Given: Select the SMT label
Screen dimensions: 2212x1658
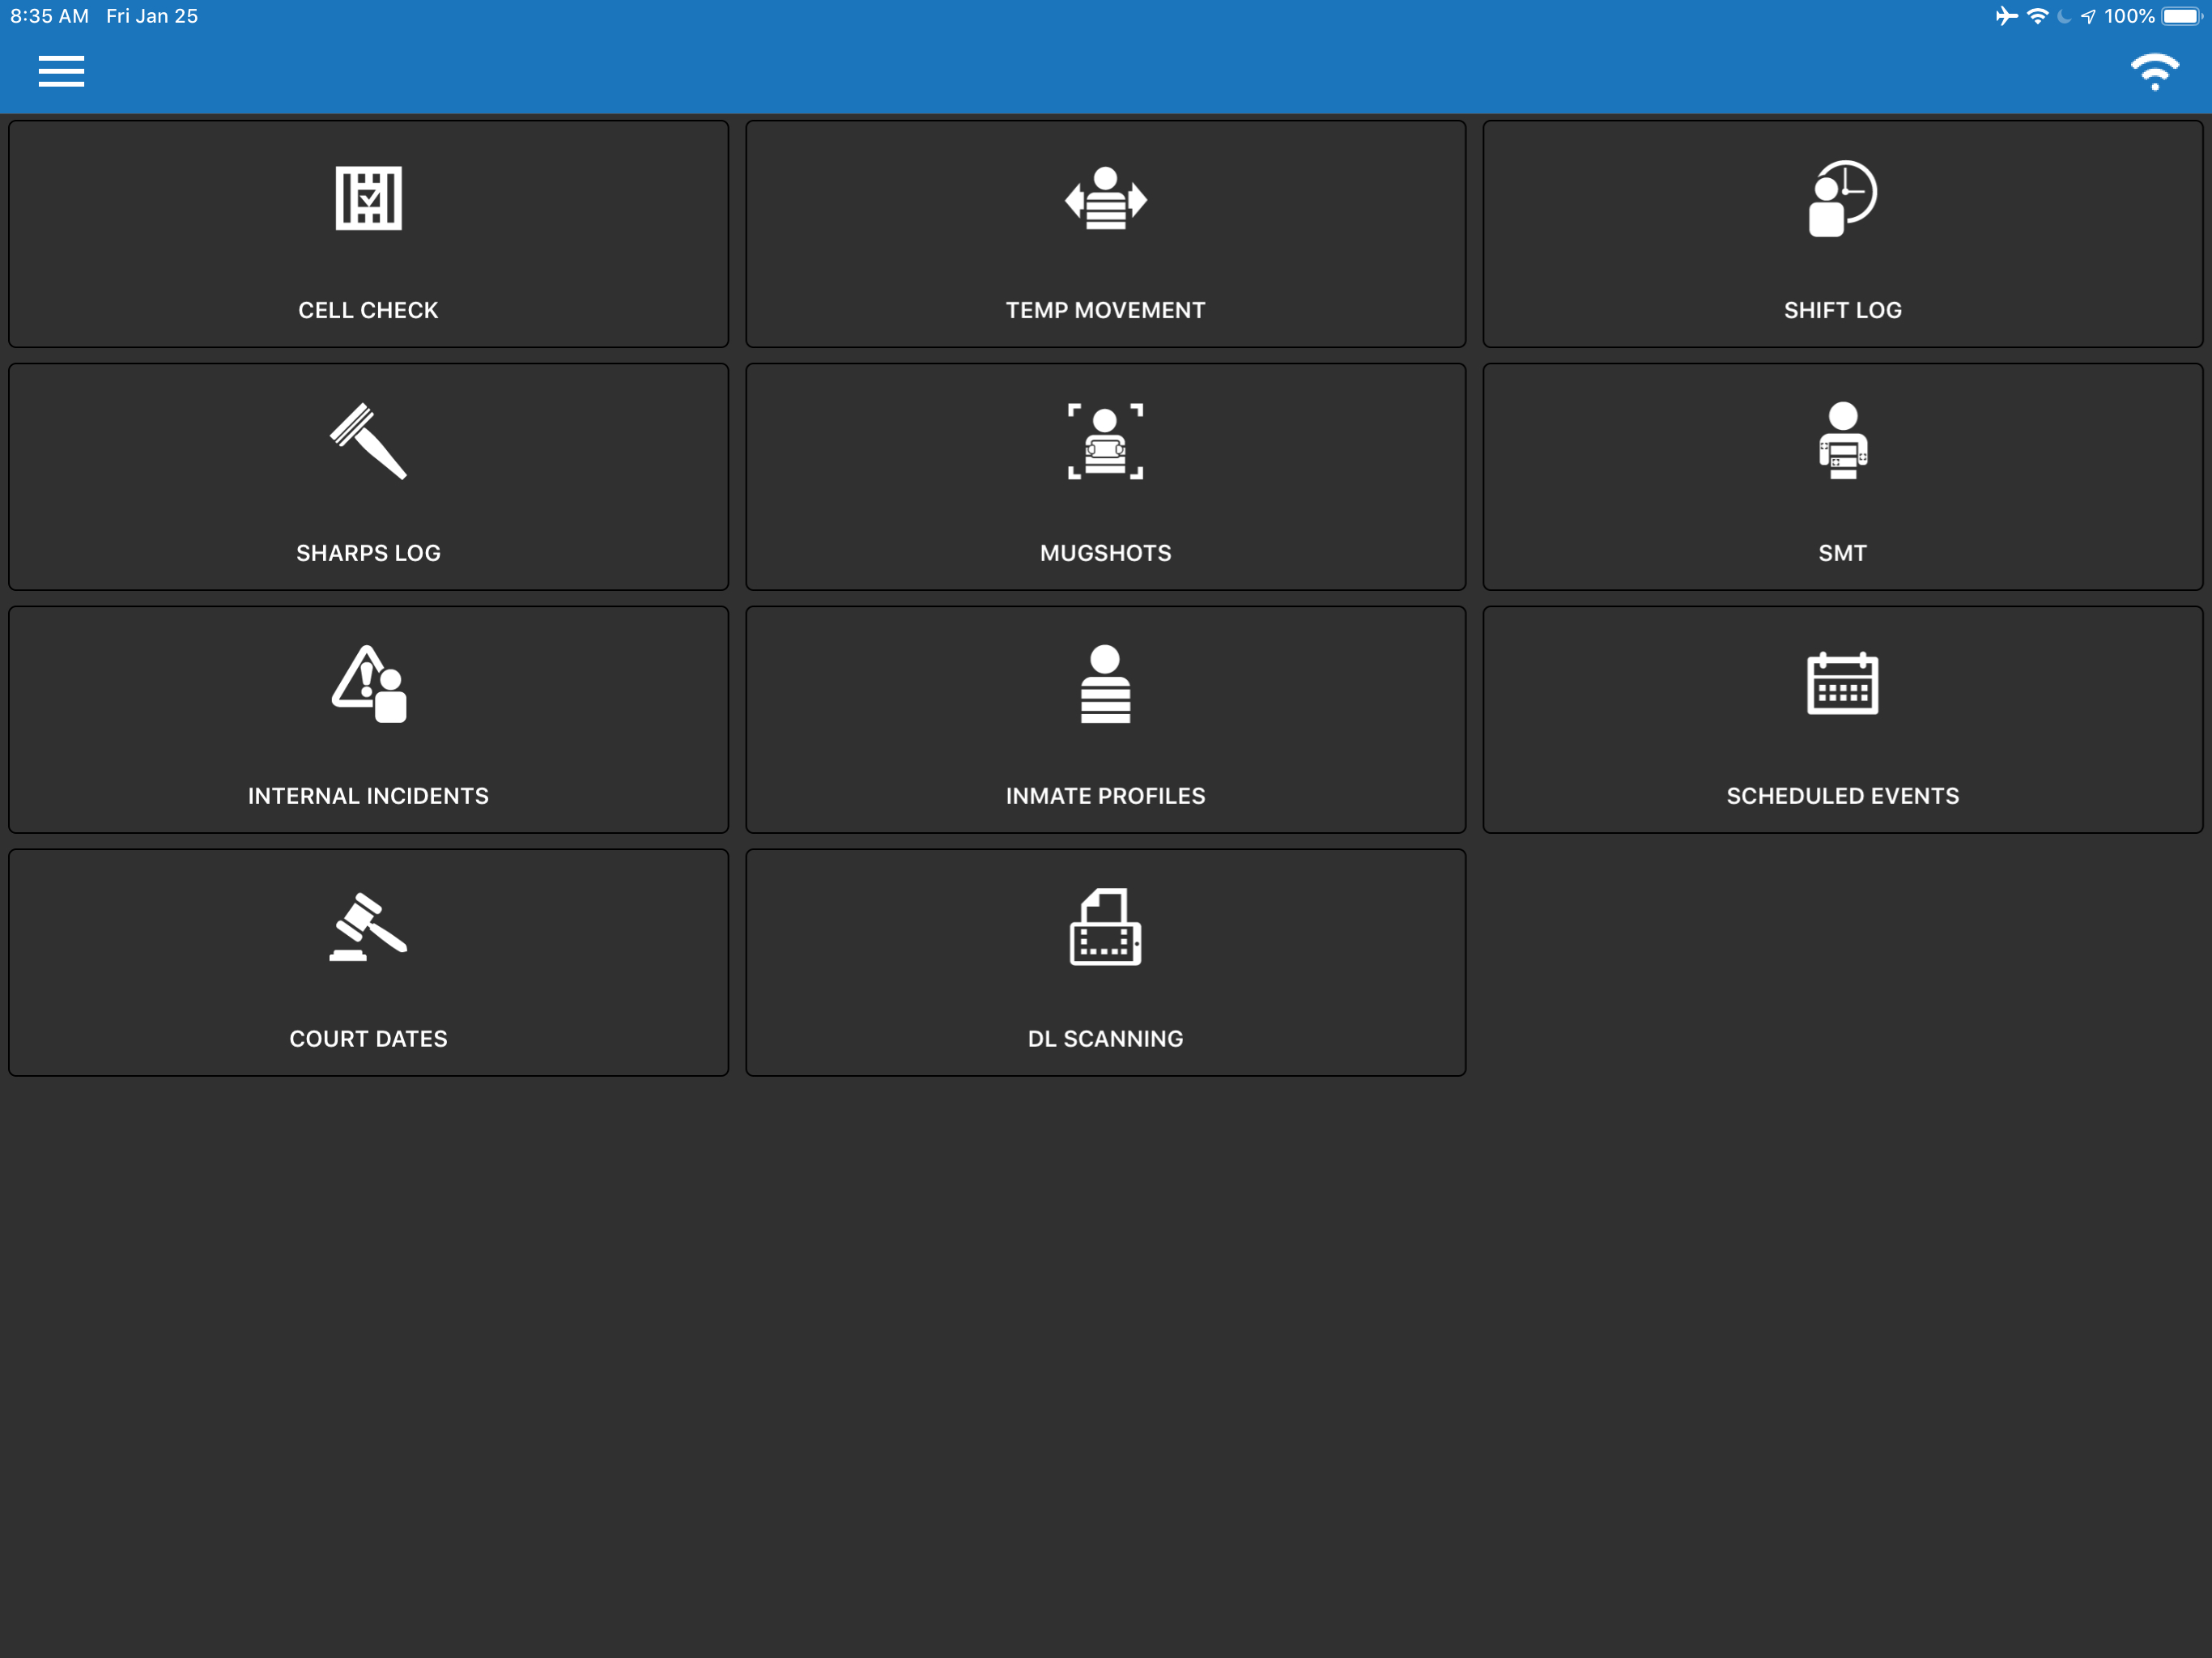Looking at the screenshot, I should (1842, 553).
